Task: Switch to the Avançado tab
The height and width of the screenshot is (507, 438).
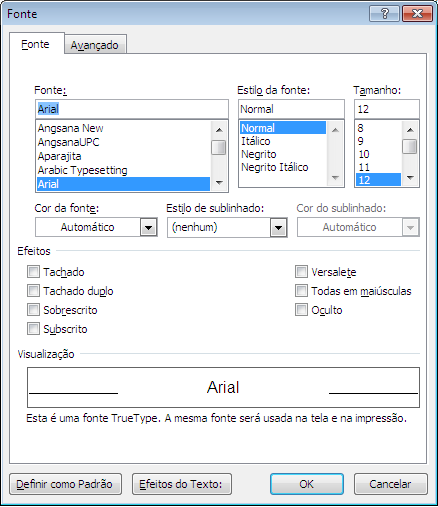Action: tap(95, 45)
